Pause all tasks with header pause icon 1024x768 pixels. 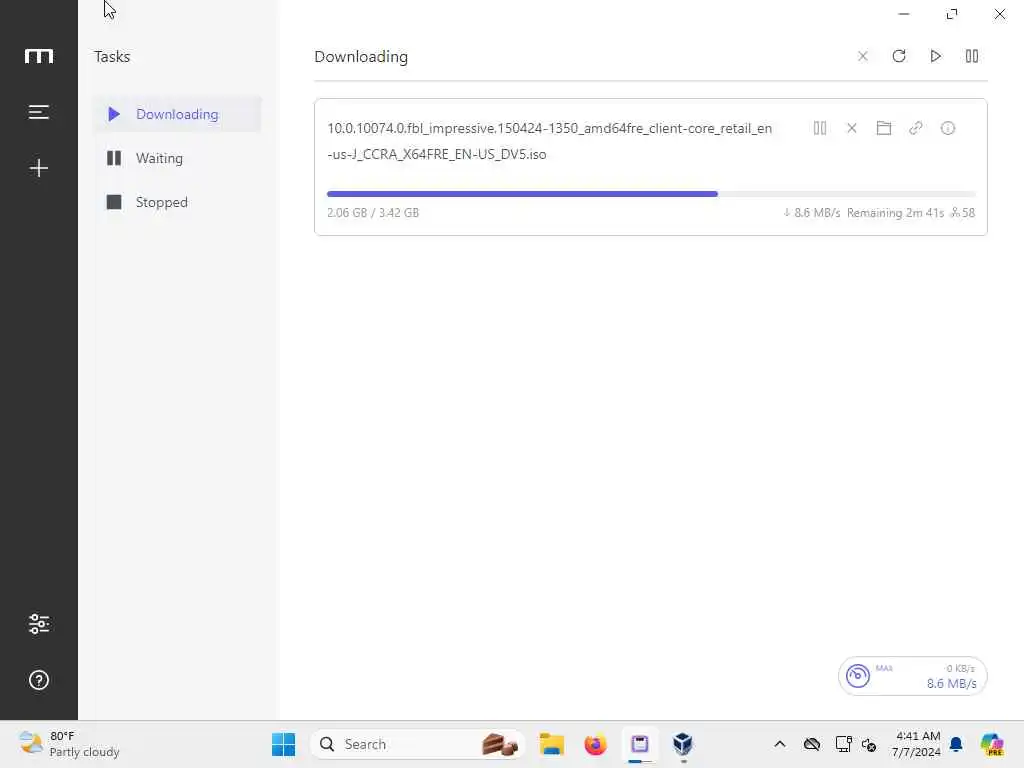[972, 56]
